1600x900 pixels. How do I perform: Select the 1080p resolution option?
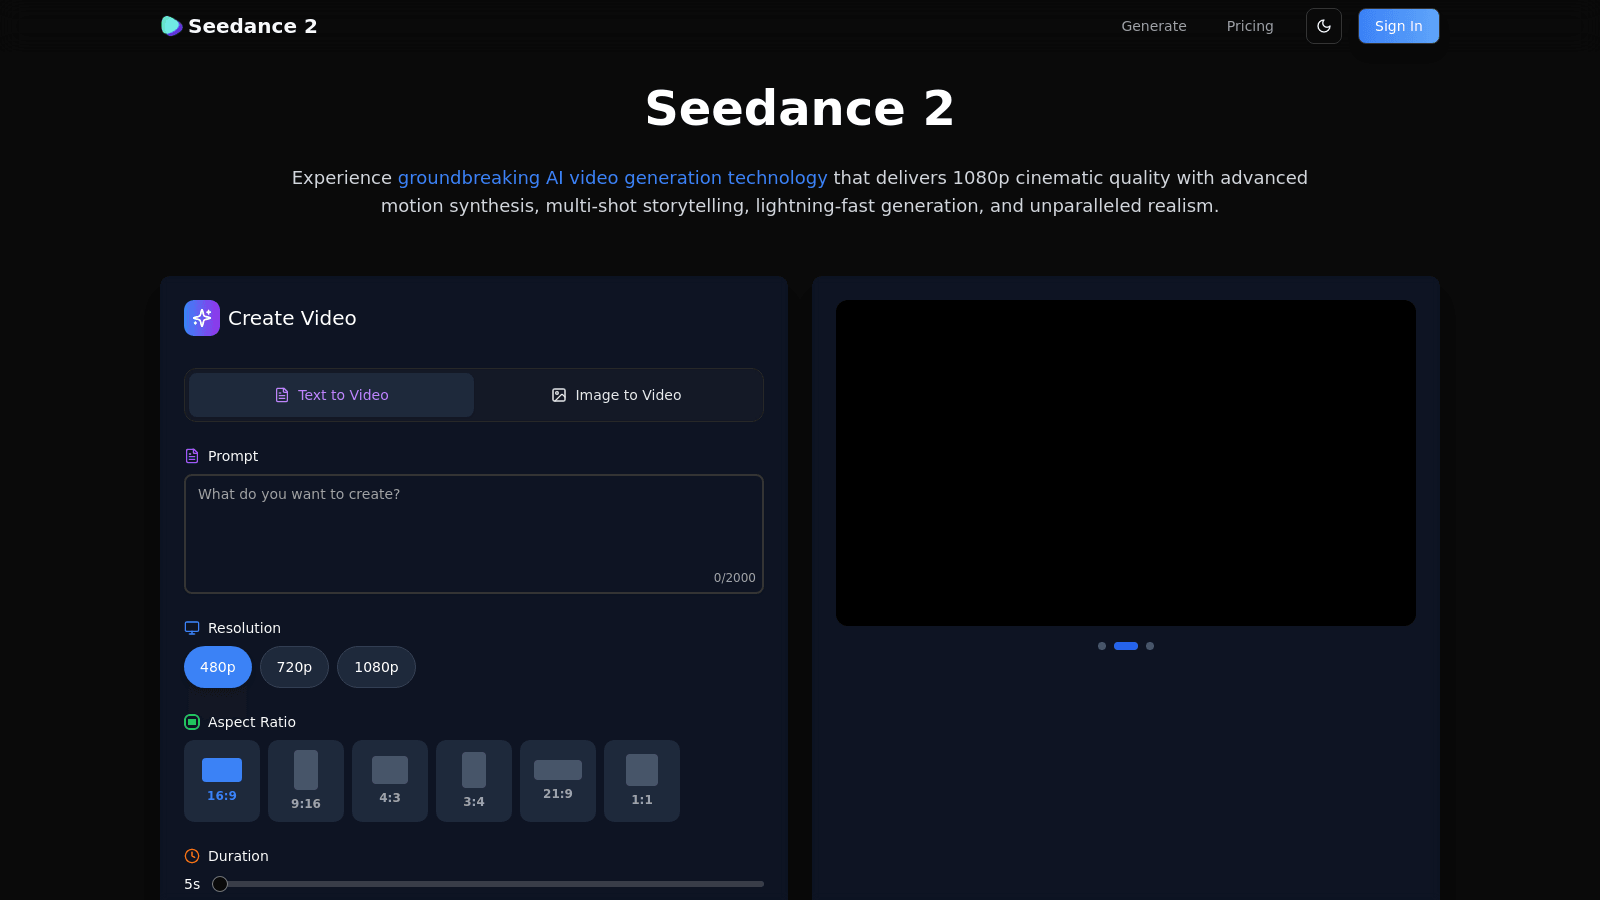(376, 667)
